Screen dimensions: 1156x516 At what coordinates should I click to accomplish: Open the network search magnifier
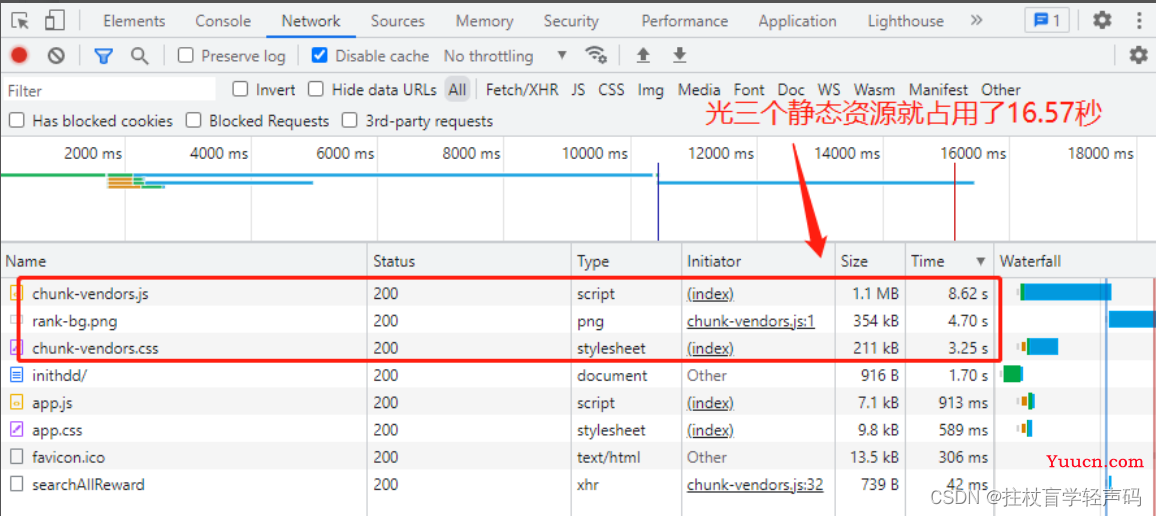tap(139, 55)
